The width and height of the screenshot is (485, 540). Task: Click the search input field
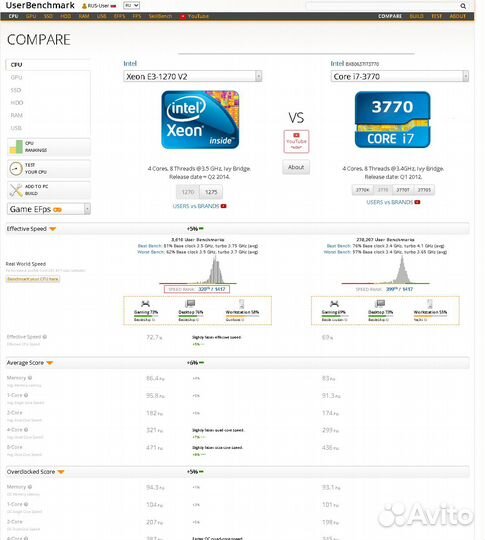[382, 6]
